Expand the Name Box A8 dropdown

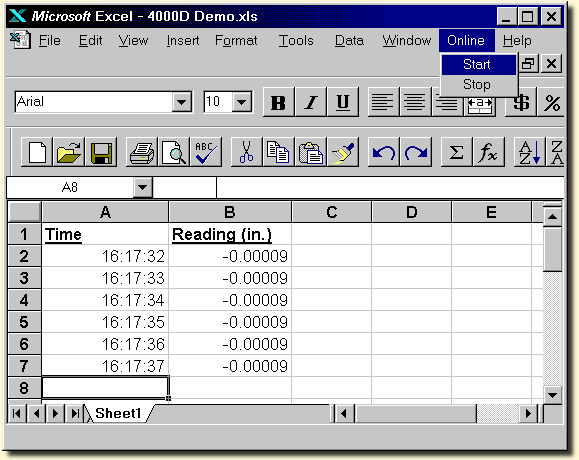pos(143,187)
